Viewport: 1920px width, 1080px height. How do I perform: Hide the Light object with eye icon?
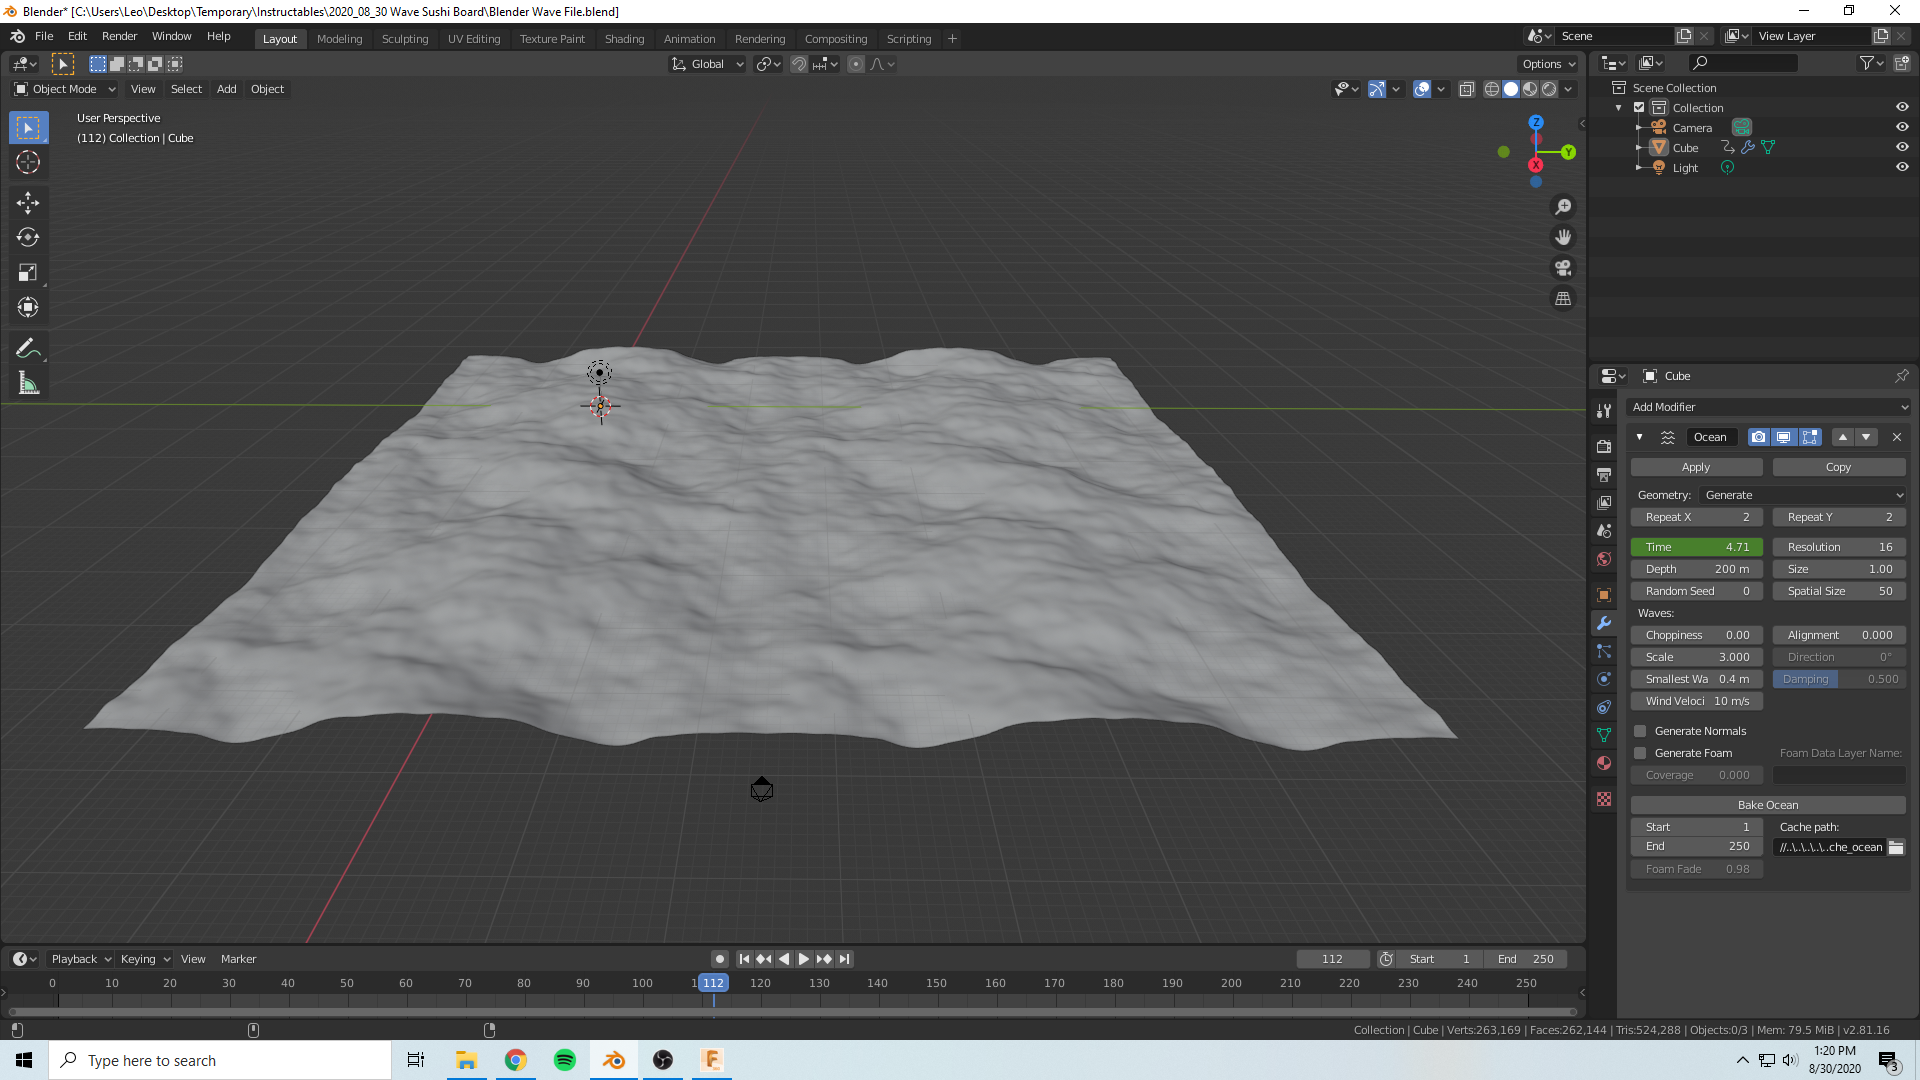click(1902, 167)
